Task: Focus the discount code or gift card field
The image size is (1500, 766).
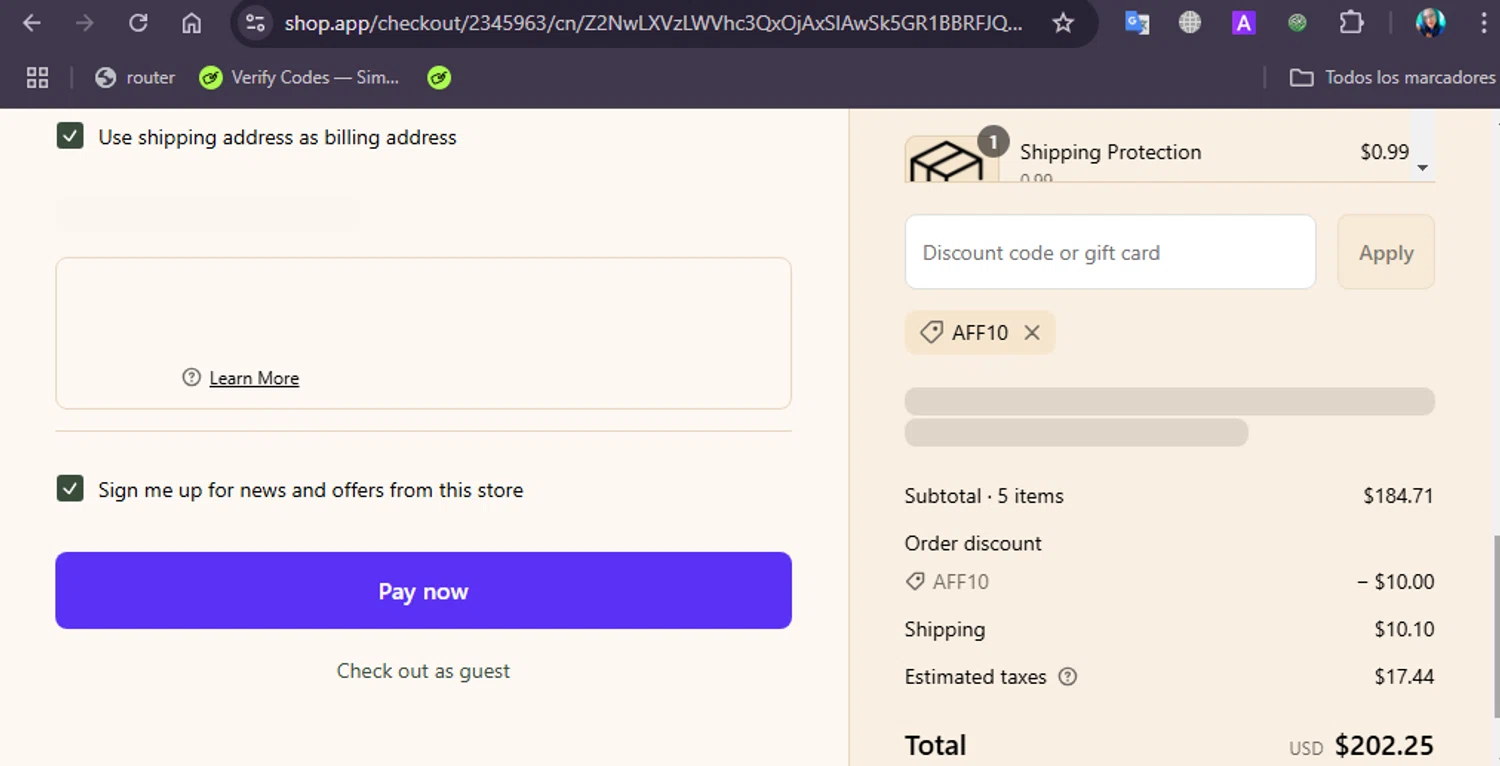Action: pos(1110,253)
